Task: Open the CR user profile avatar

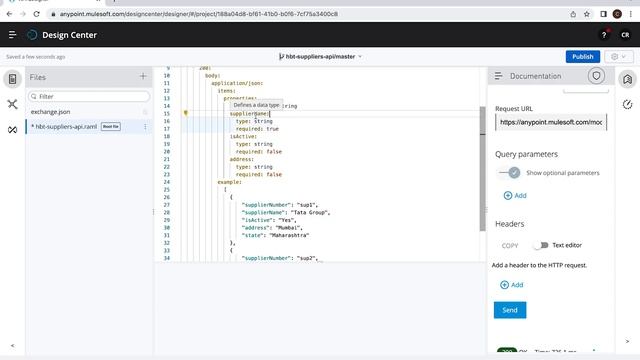Action: click(x=625, y=35)
